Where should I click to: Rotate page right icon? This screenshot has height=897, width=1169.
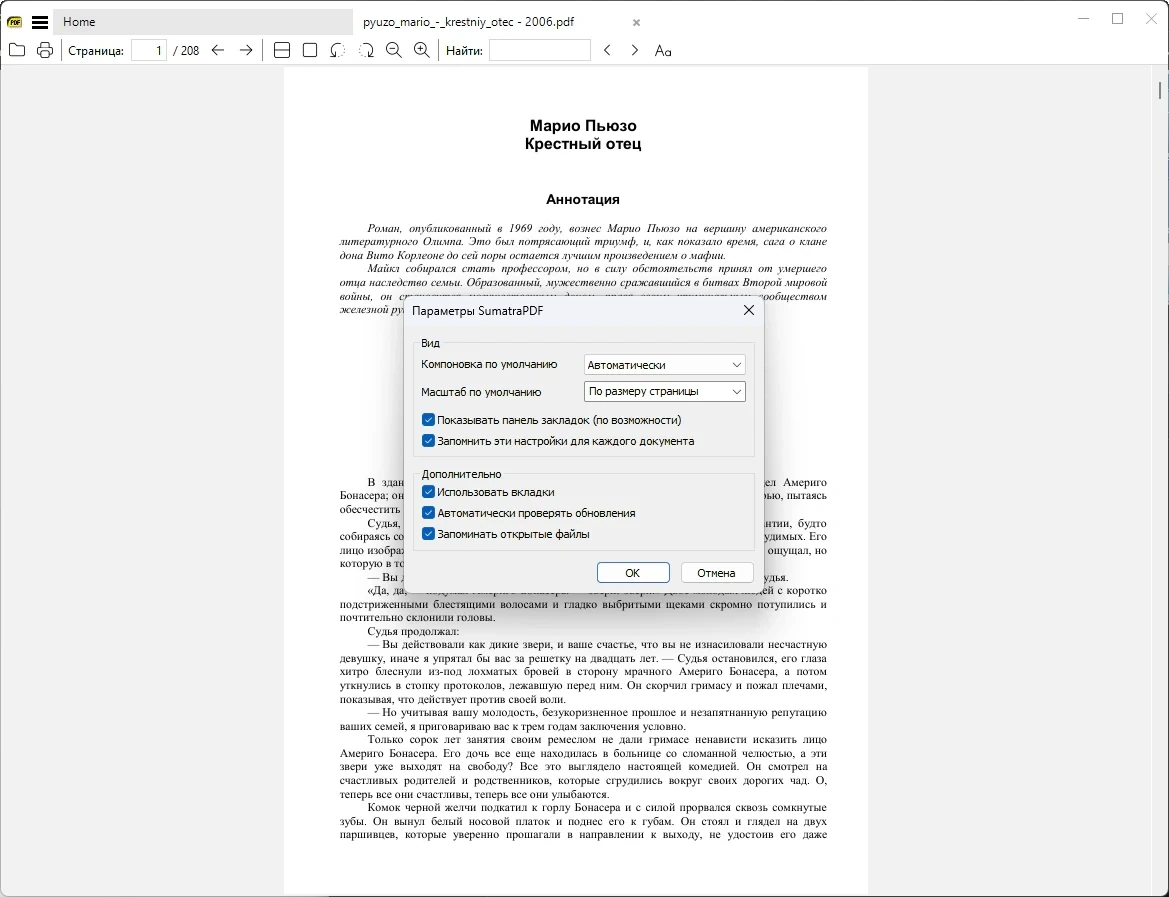pyautogui.click(x=366, y=50)
